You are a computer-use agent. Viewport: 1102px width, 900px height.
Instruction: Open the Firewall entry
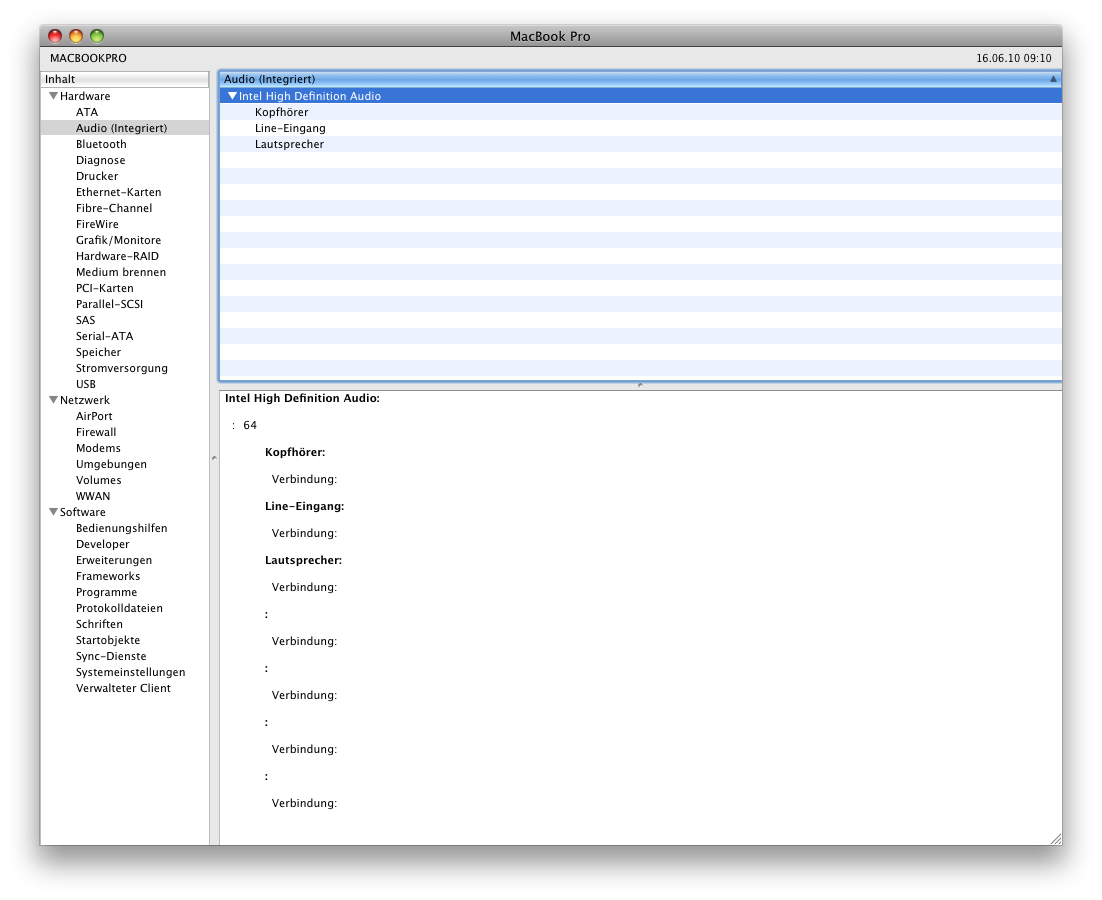96,432
